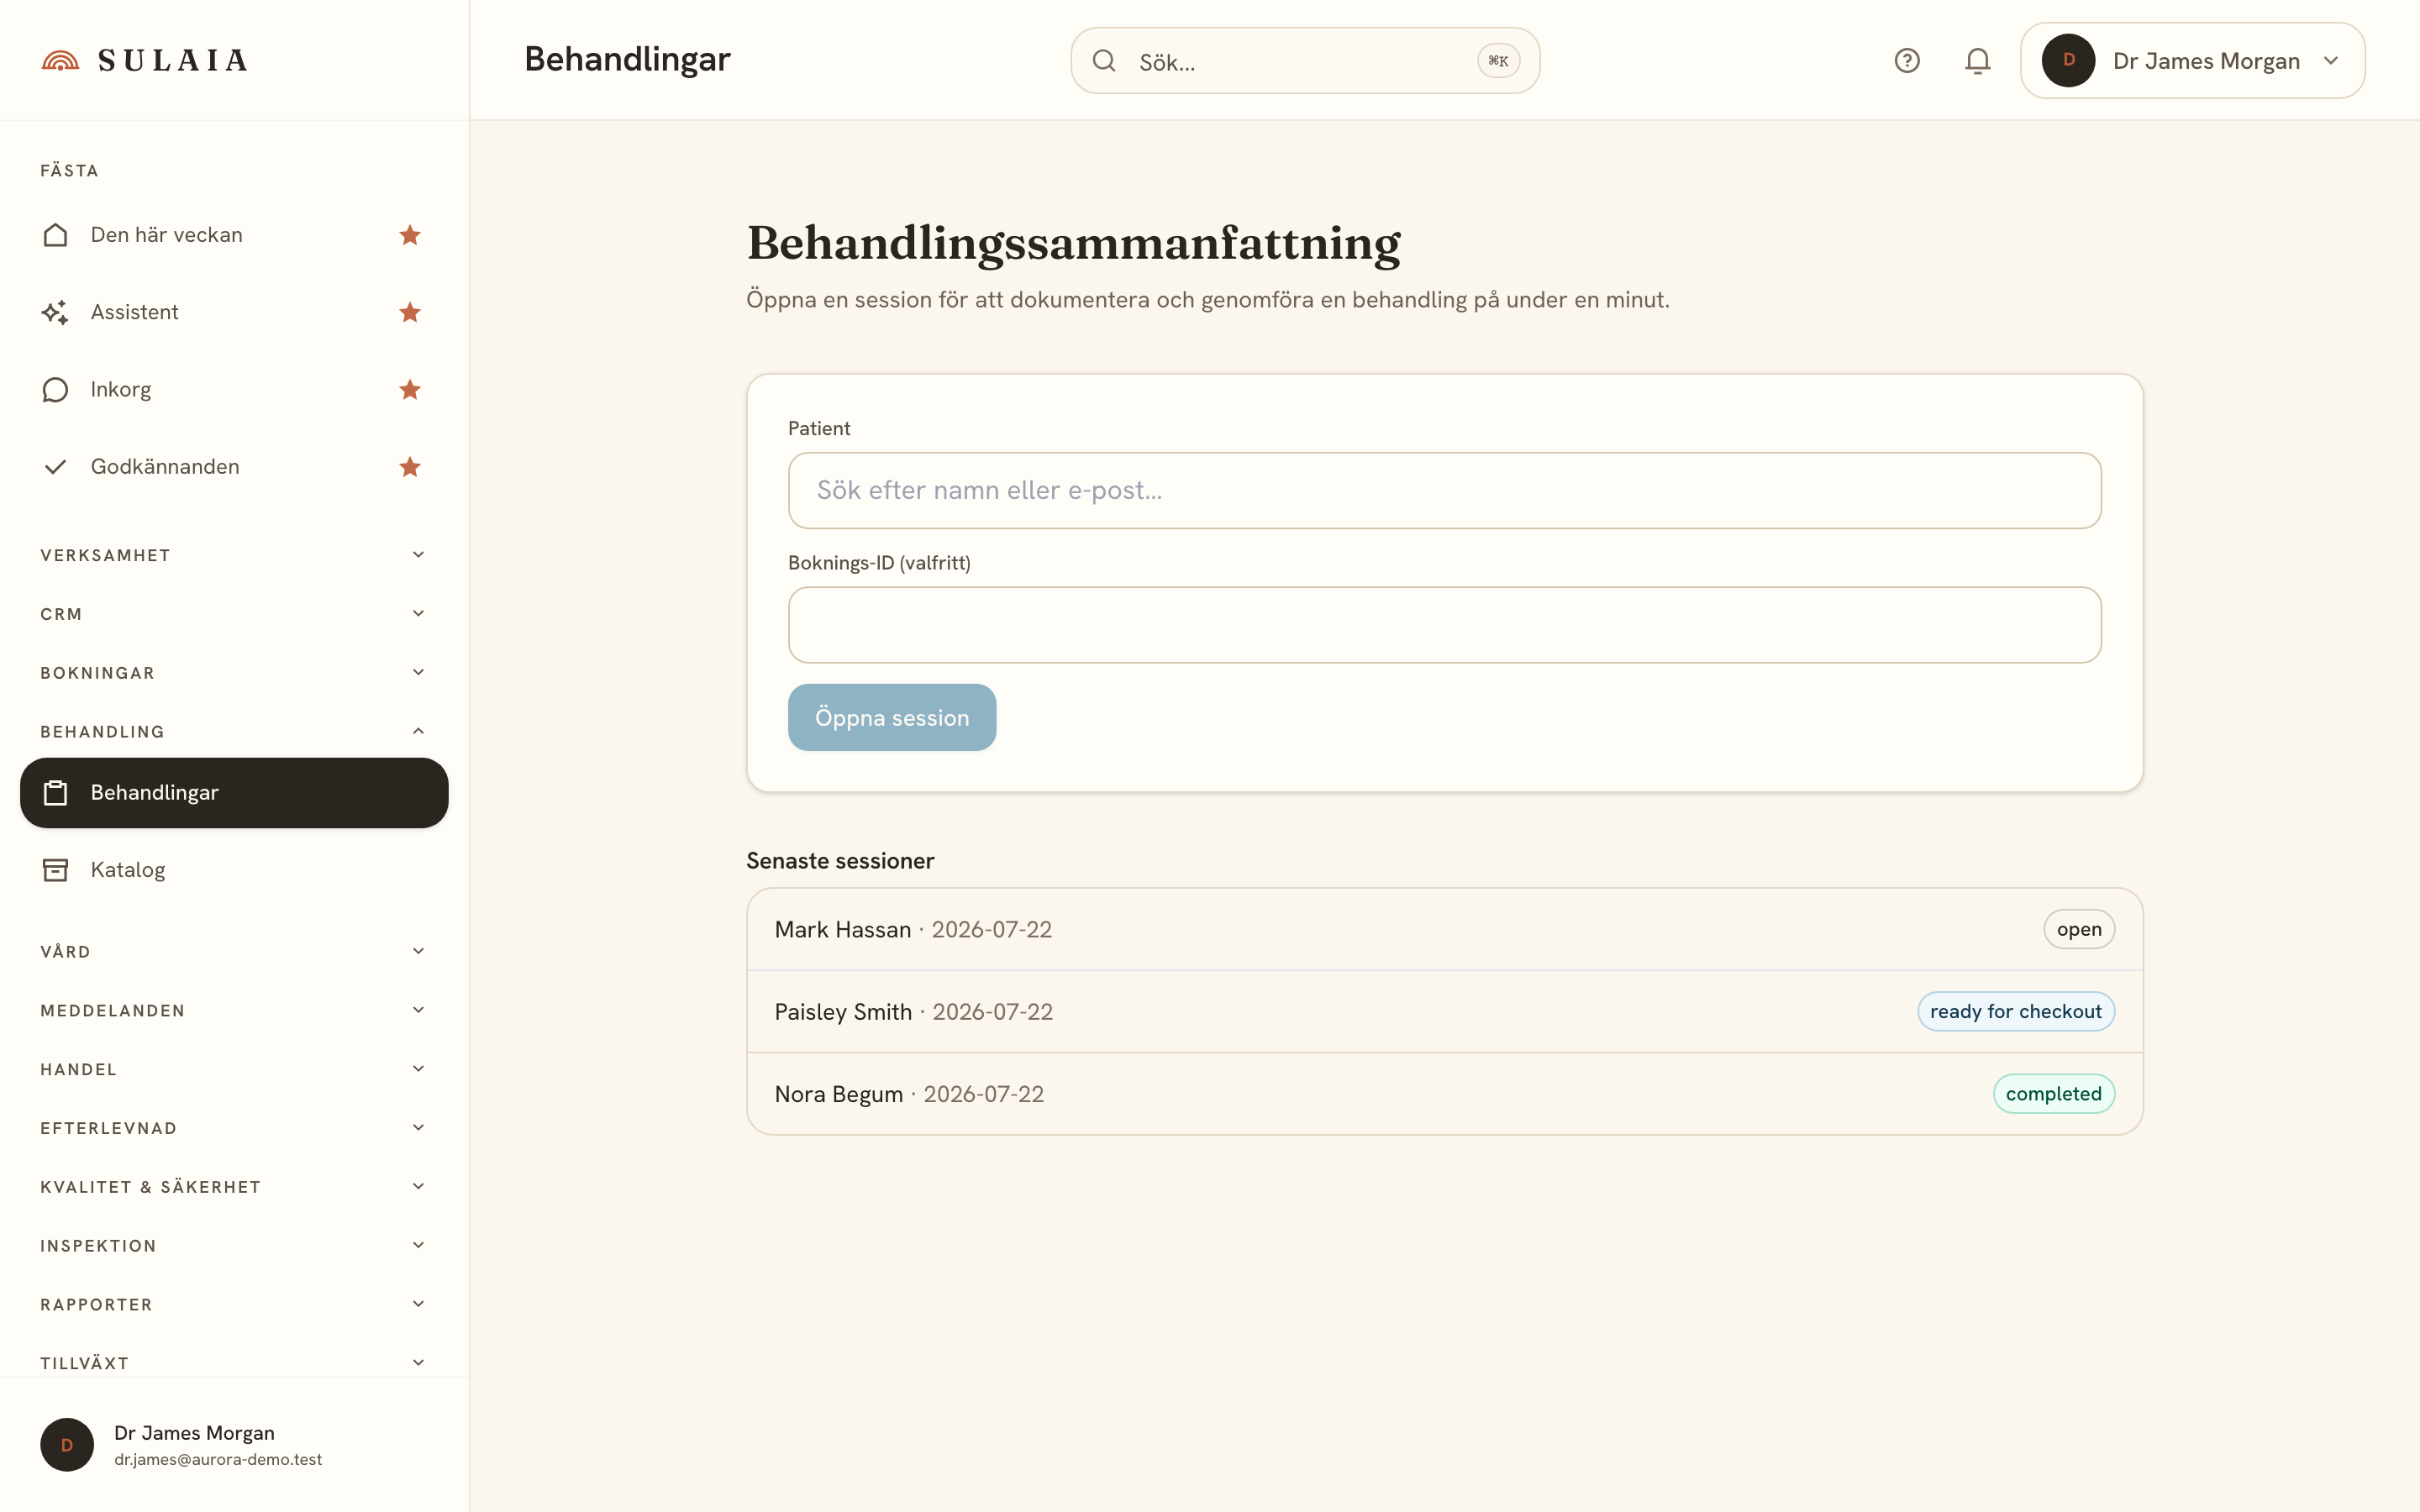Click the ⌘K shortcut badge
This screenshot has width=2420, height=1512.
(x=1498, y=61)
